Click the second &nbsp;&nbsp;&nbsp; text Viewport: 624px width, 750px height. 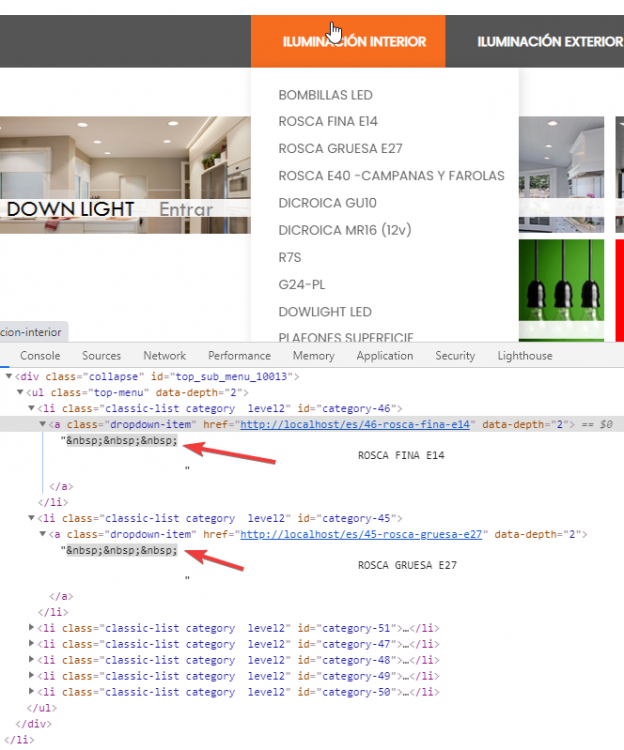(121, 551)
